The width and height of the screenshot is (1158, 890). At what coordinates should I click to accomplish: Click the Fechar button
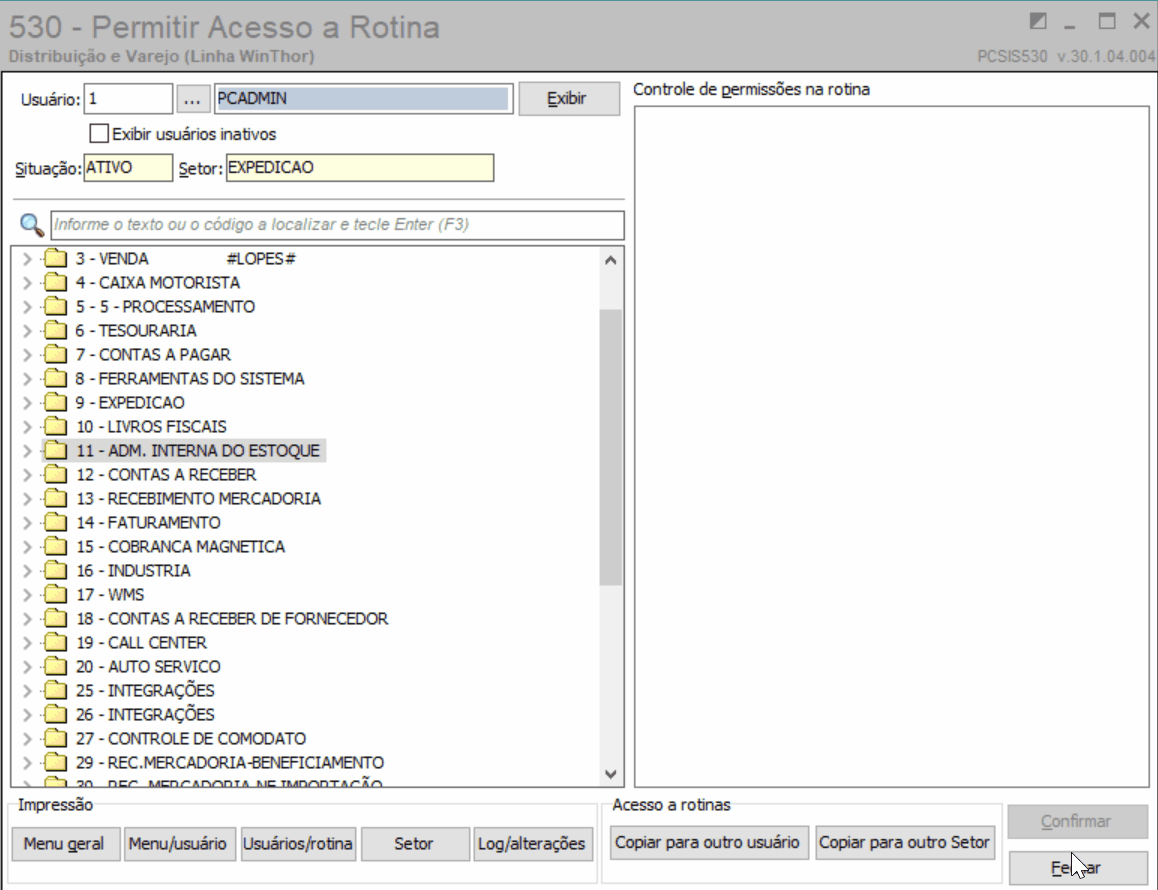1078,868
